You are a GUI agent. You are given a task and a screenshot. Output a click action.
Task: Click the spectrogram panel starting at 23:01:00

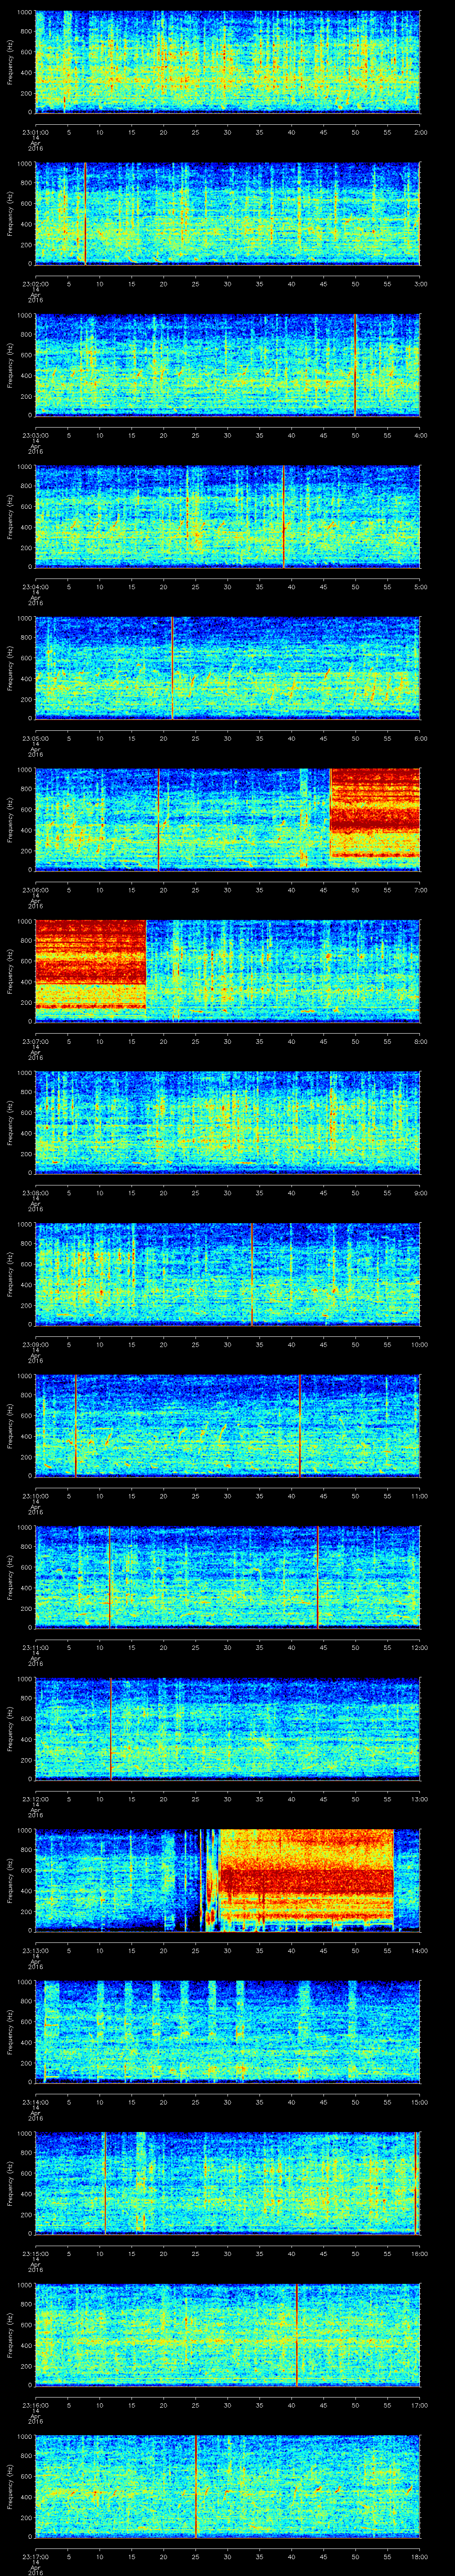(x=228, y=62)
